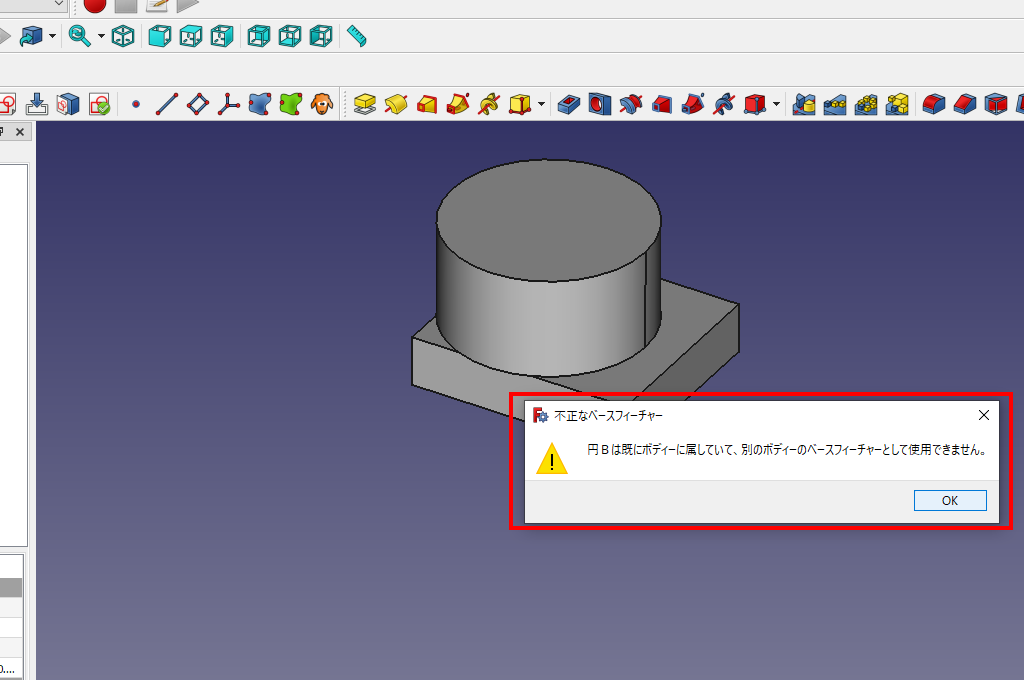The width and height of the screenshot is (1024, 680).
Task: Switch to top view cube
Action: (x=191, y=36)
